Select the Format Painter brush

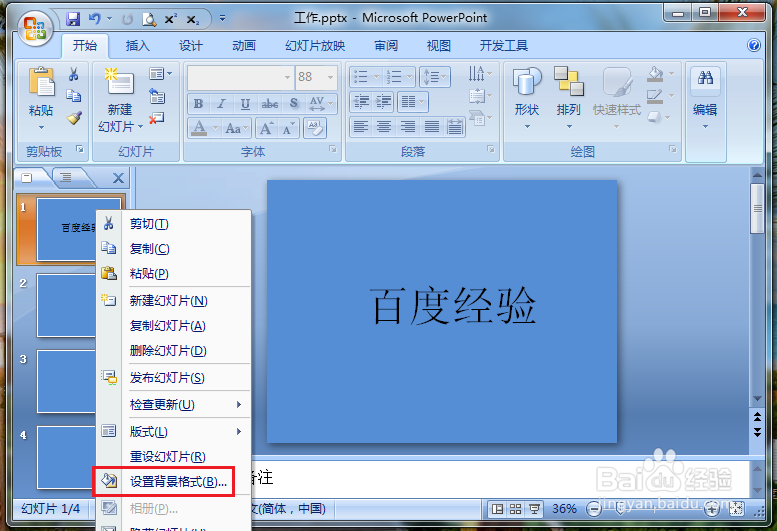coord(74,118)
